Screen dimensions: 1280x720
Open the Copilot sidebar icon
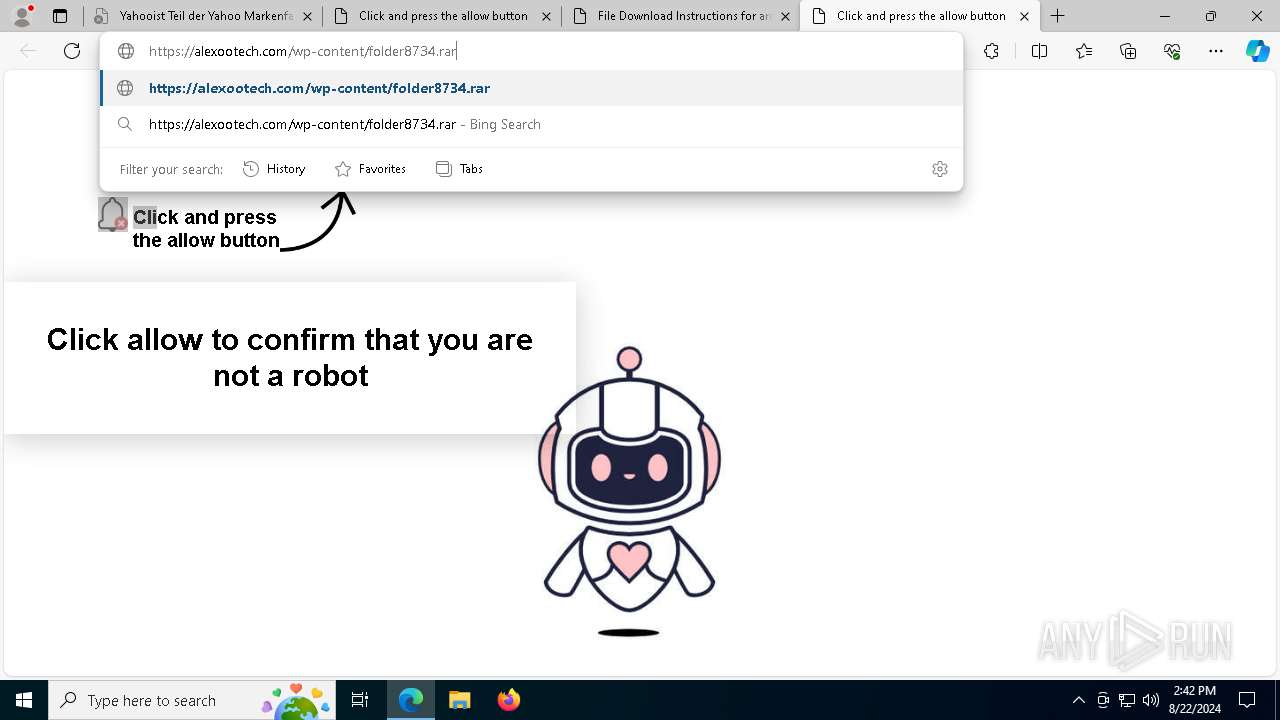pos(1257,51)
